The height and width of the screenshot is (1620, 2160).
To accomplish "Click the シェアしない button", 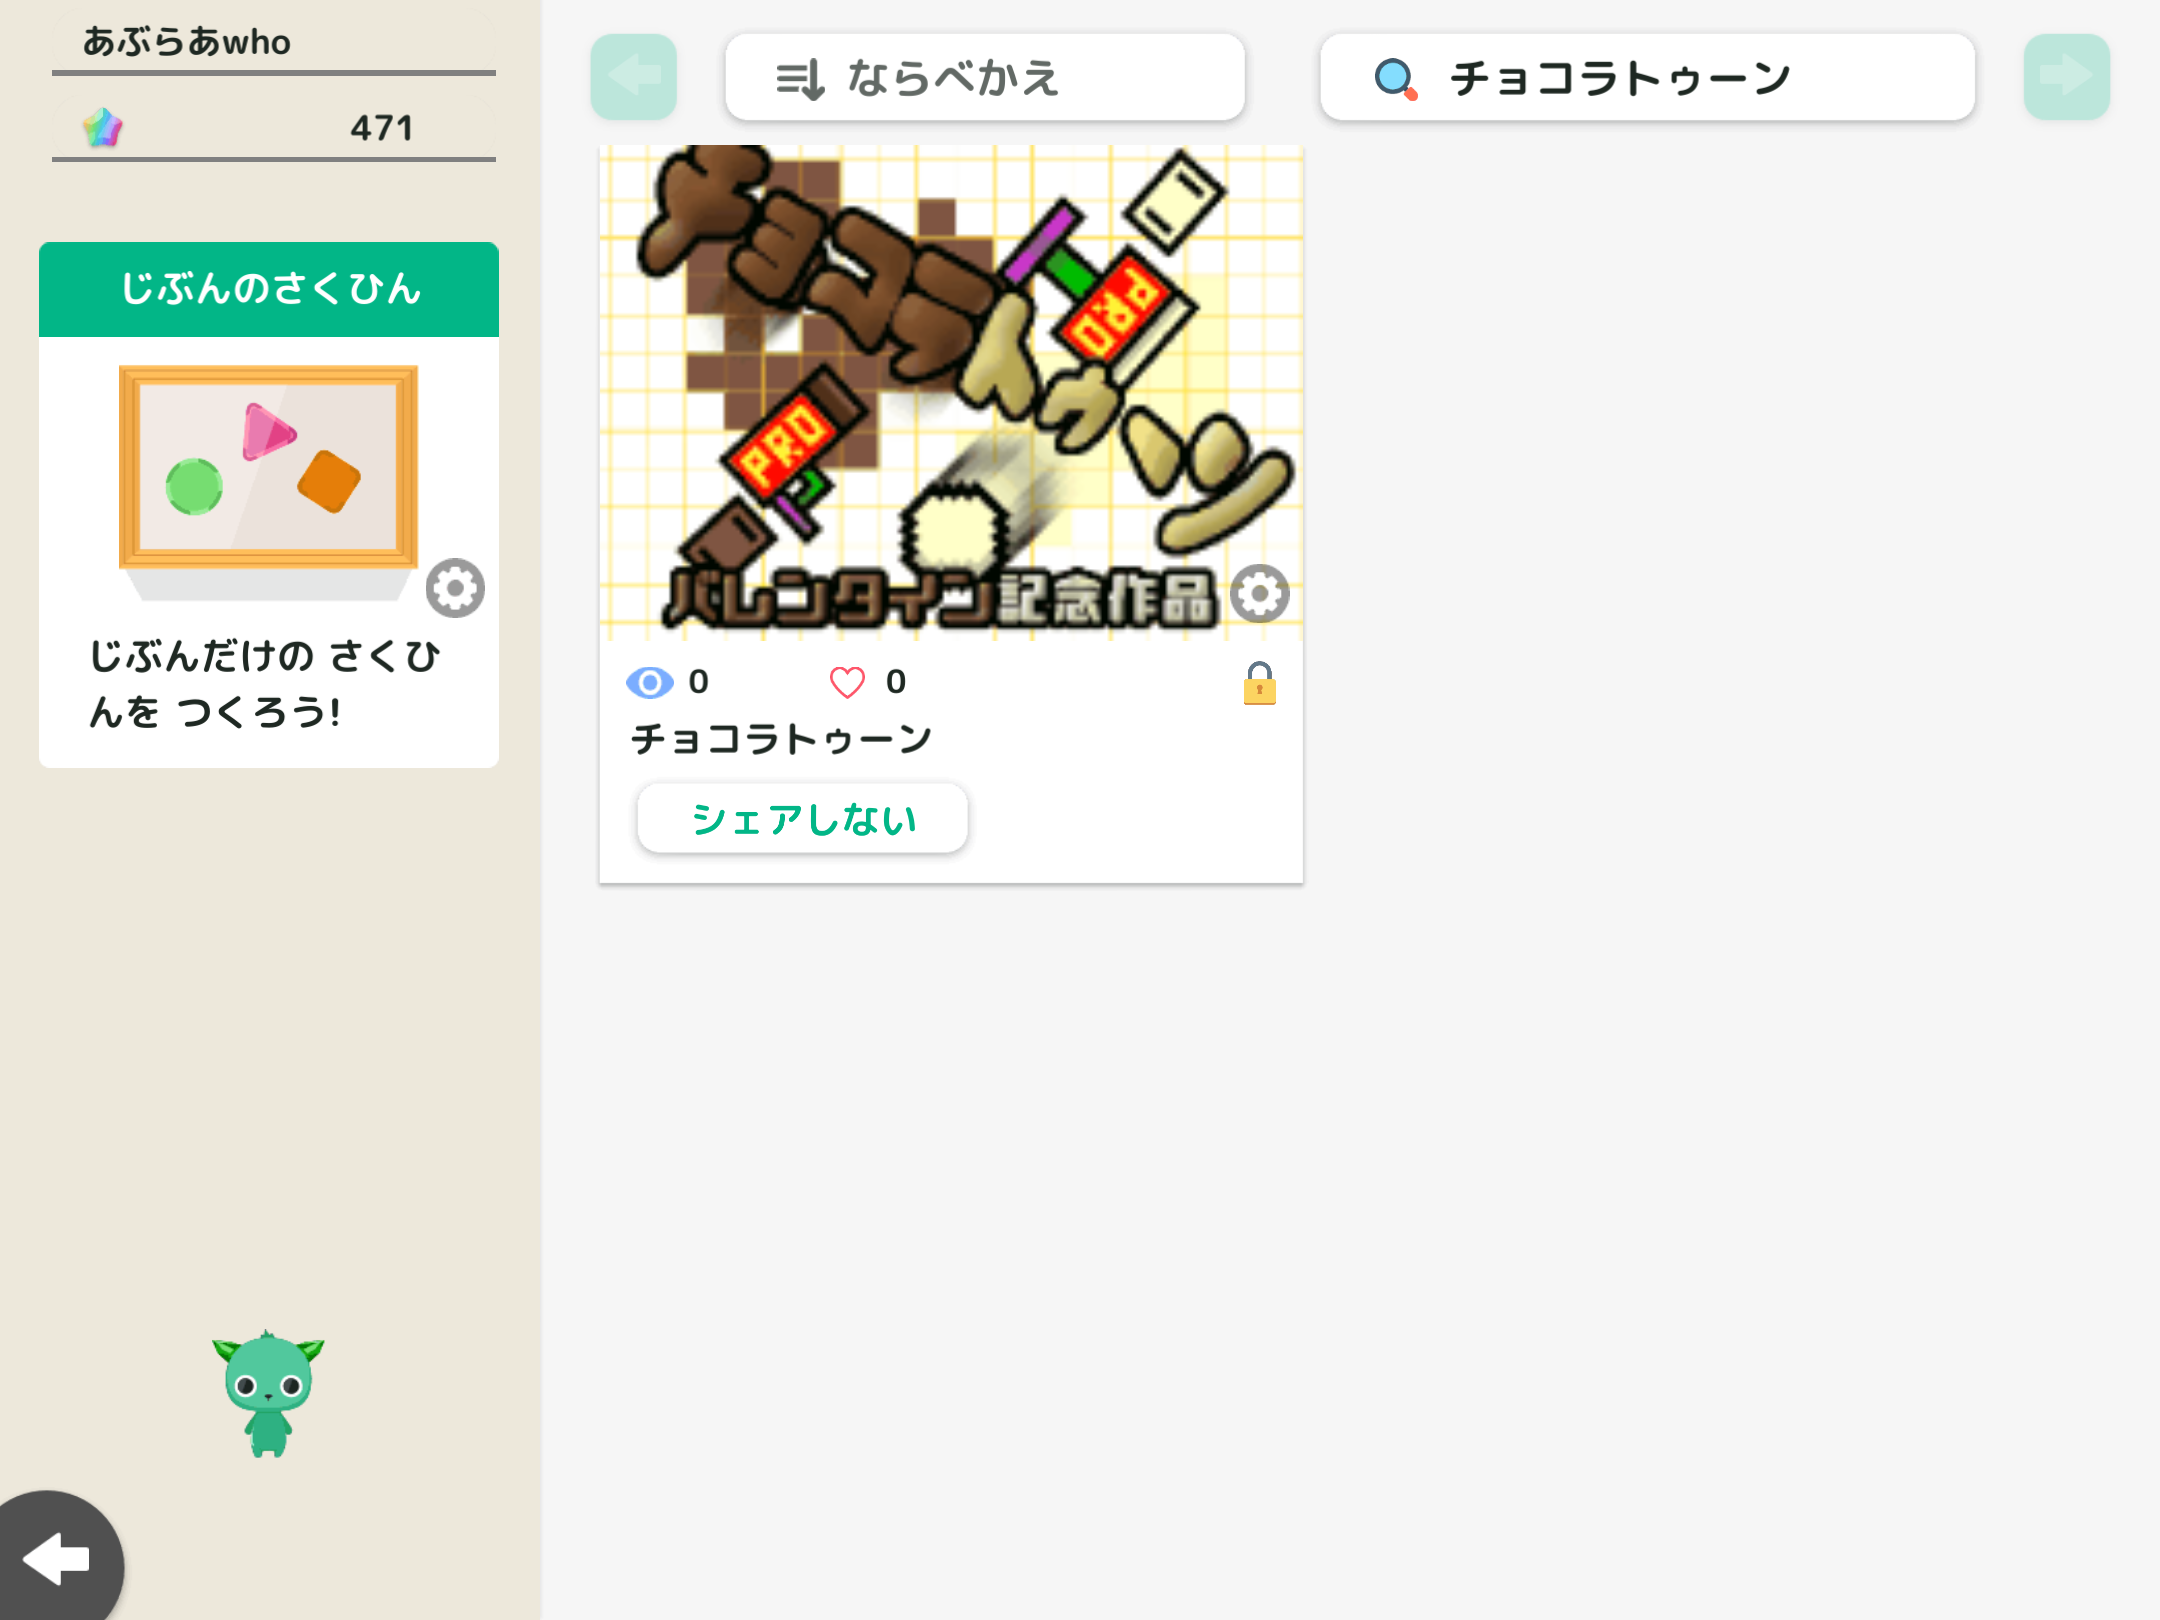I will click(x=802, y=819).
